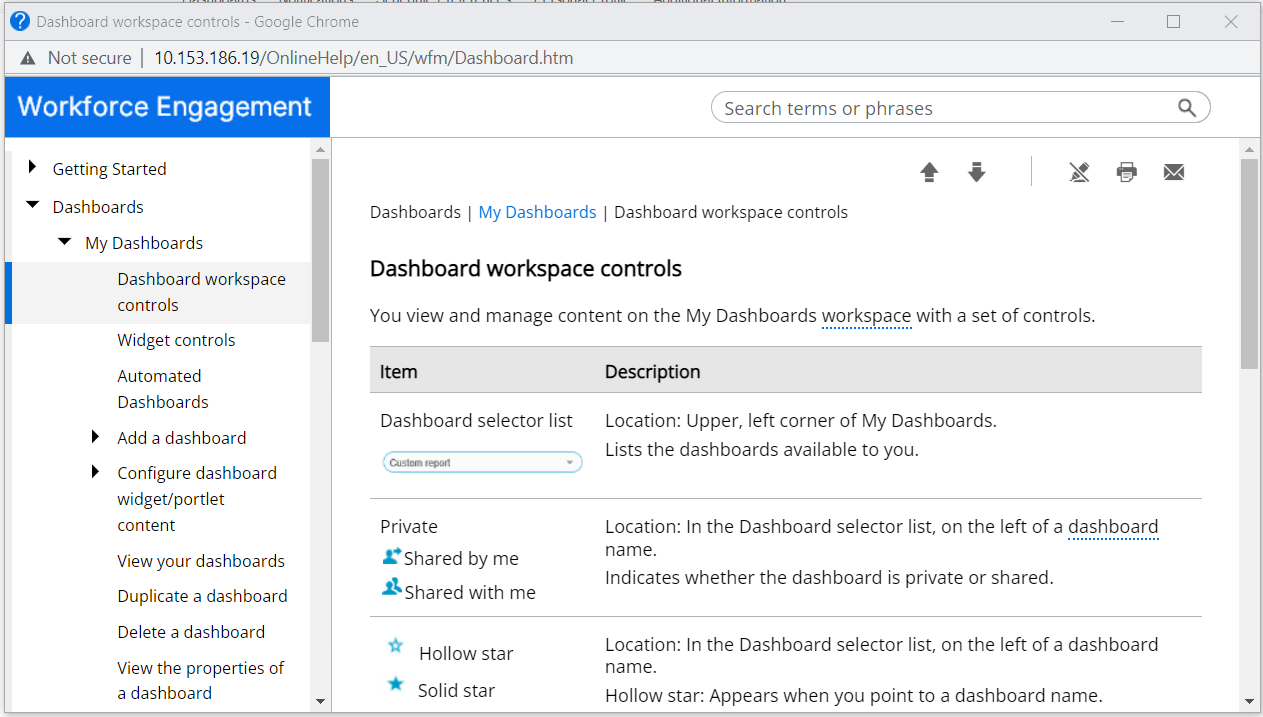
Task: Click the remove search highlight icon
Action: (1078, 173)
